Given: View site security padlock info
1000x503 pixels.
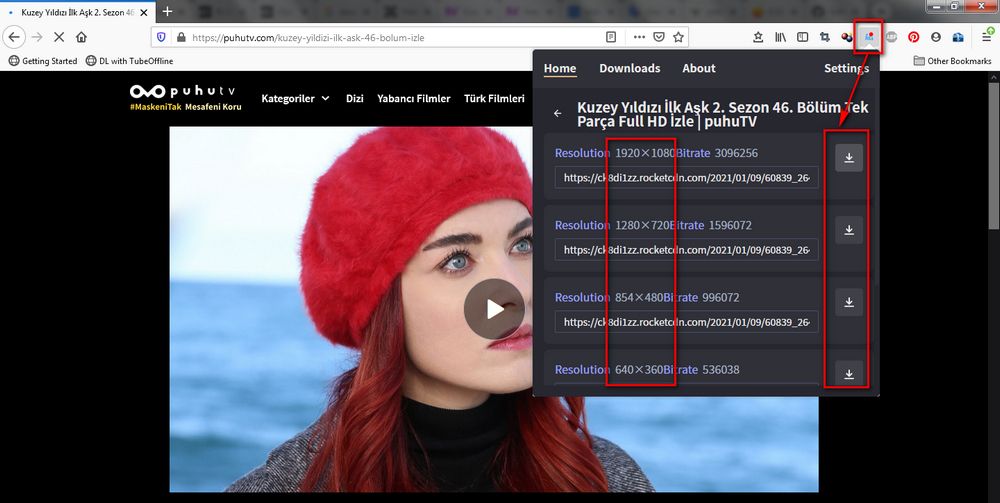Looking at the screenshot, I should (180, 37).
